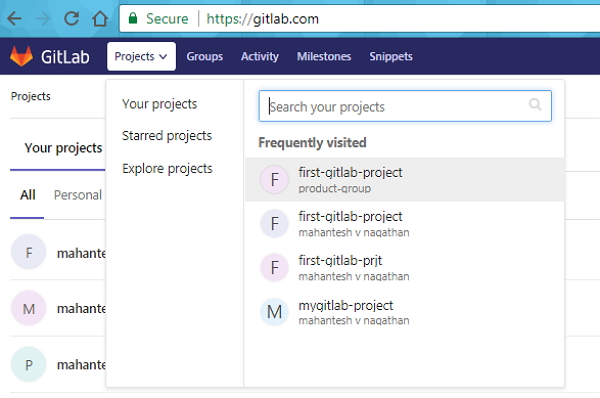Open browser home page icon
Screen dimensions: 600x398
(x=100, y=18)
